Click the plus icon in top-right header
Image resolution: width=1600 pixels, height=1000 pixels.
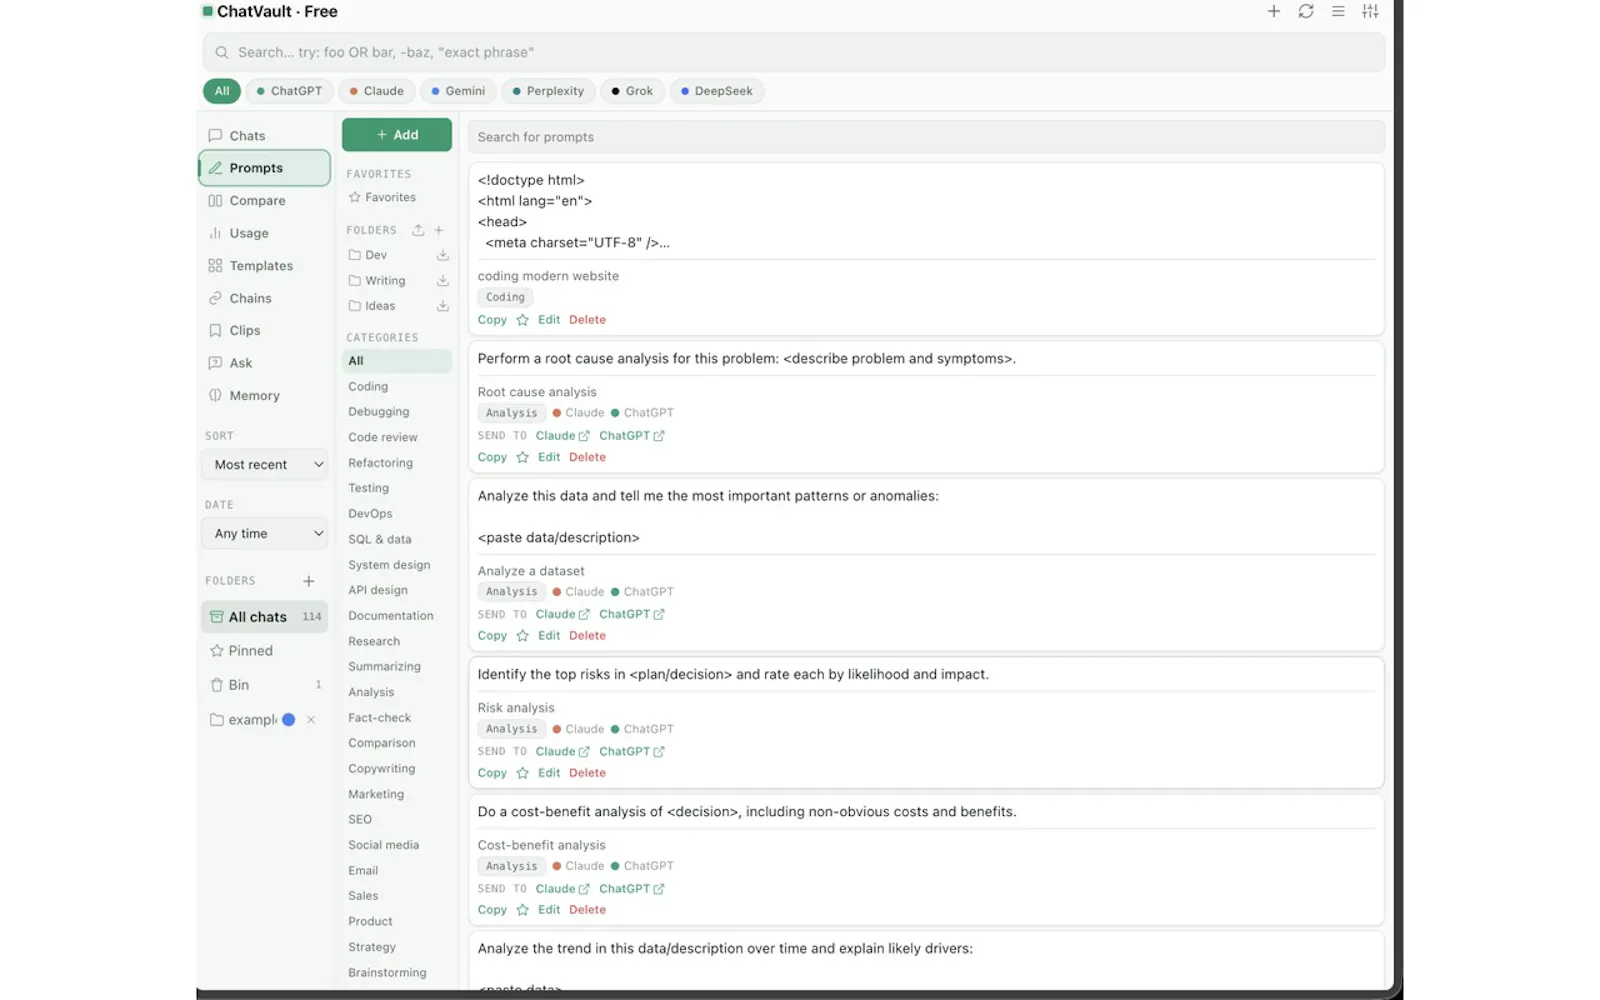(1273, 11)
